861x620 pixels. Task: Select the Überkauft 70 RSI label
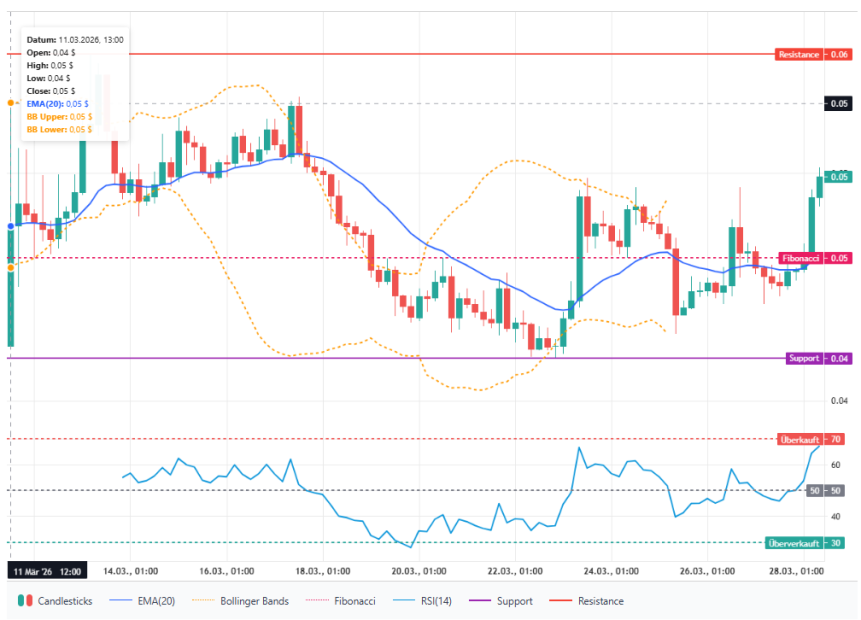point(810,439)
